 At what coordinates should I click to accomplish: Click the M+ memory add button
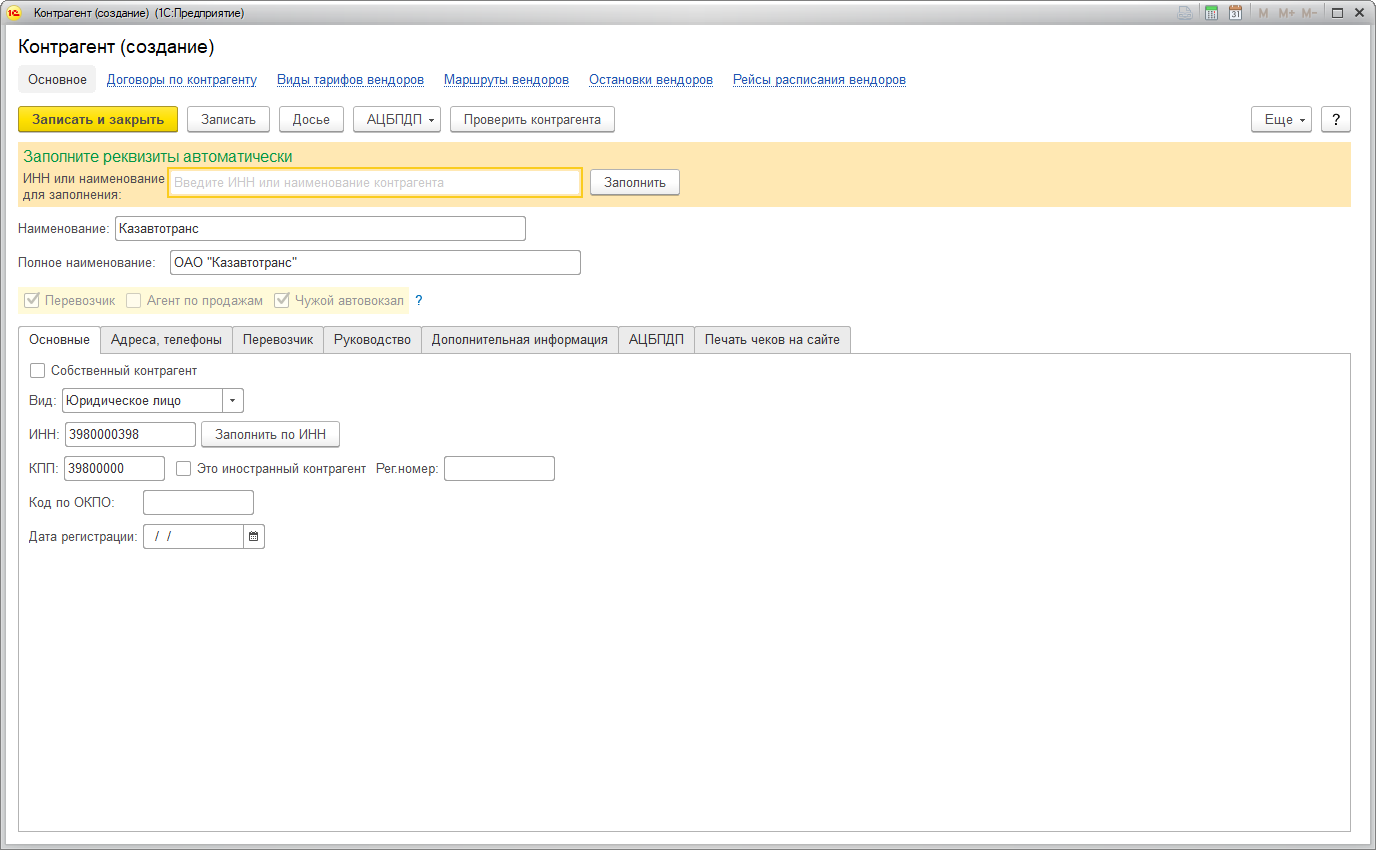1286,13
